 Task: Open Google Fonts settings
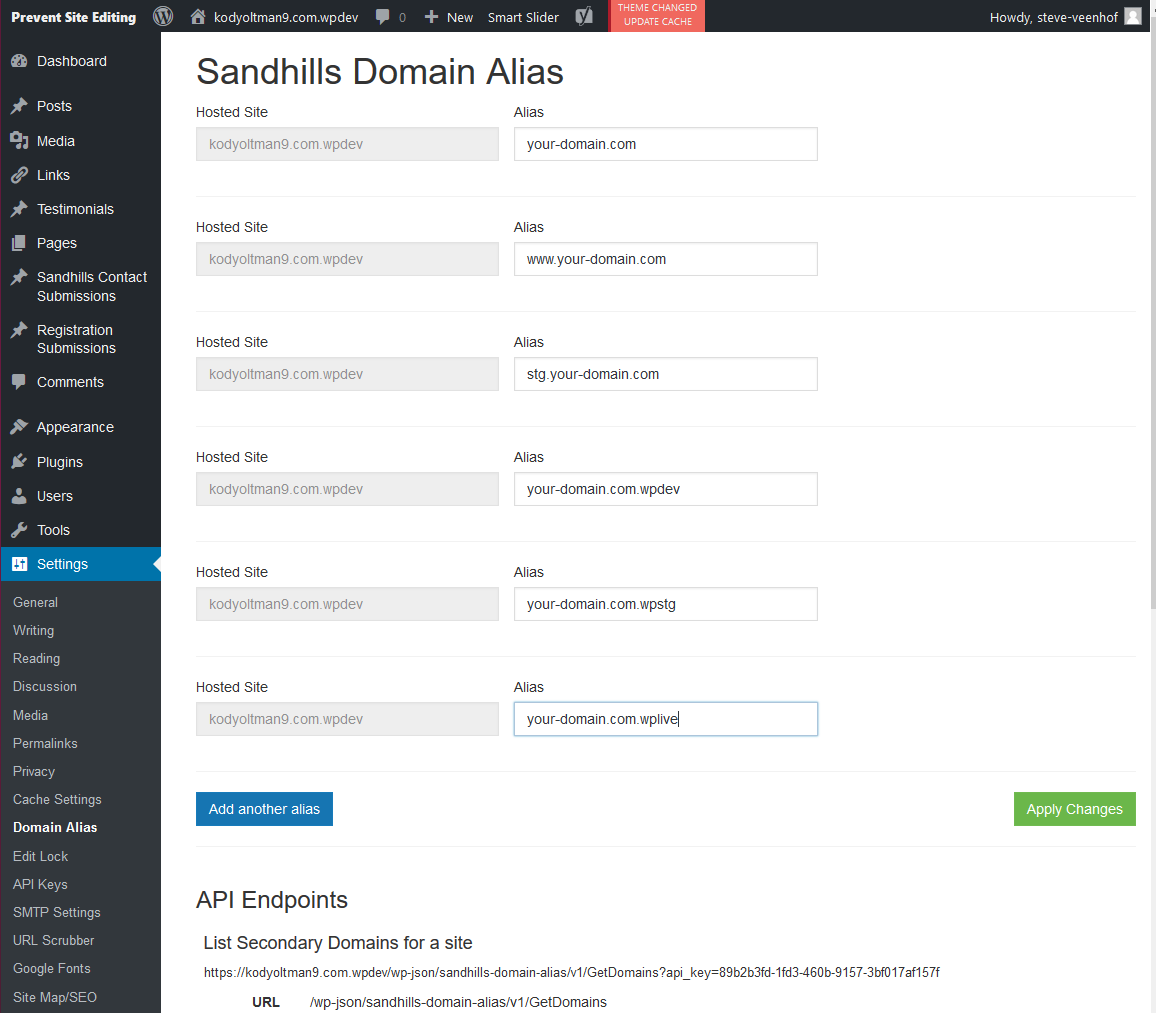tap(52, 968)
